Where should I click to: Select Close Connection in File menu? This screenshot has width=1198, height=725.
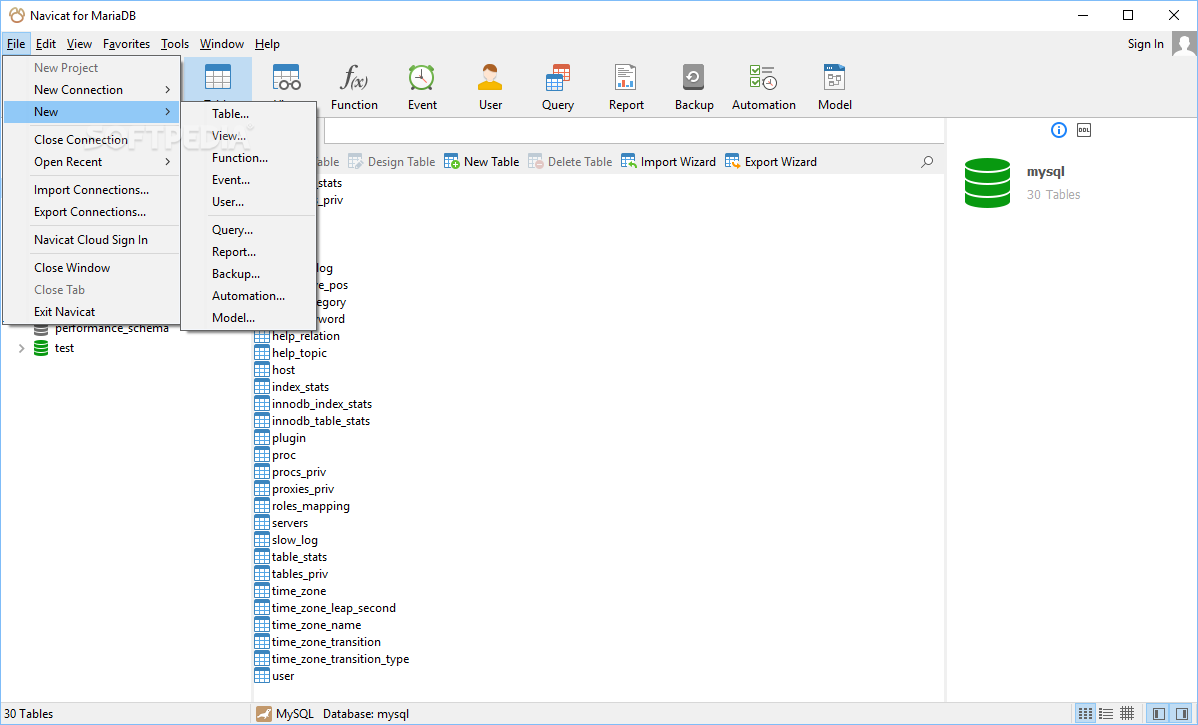(x=92, y=140)
